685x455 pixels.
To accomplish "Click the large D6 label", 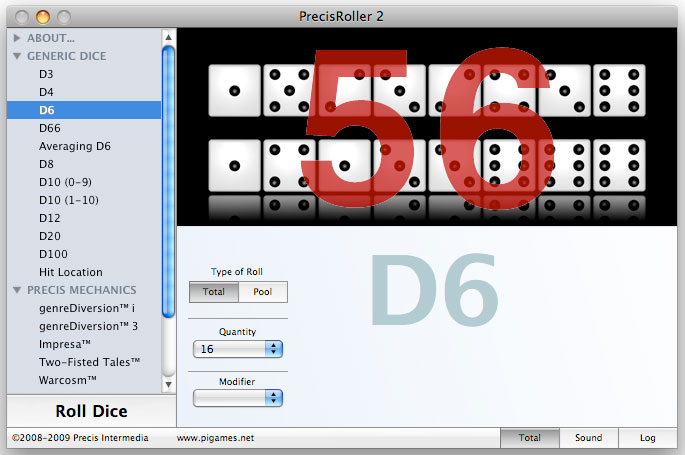I will (x=434, y=290).
